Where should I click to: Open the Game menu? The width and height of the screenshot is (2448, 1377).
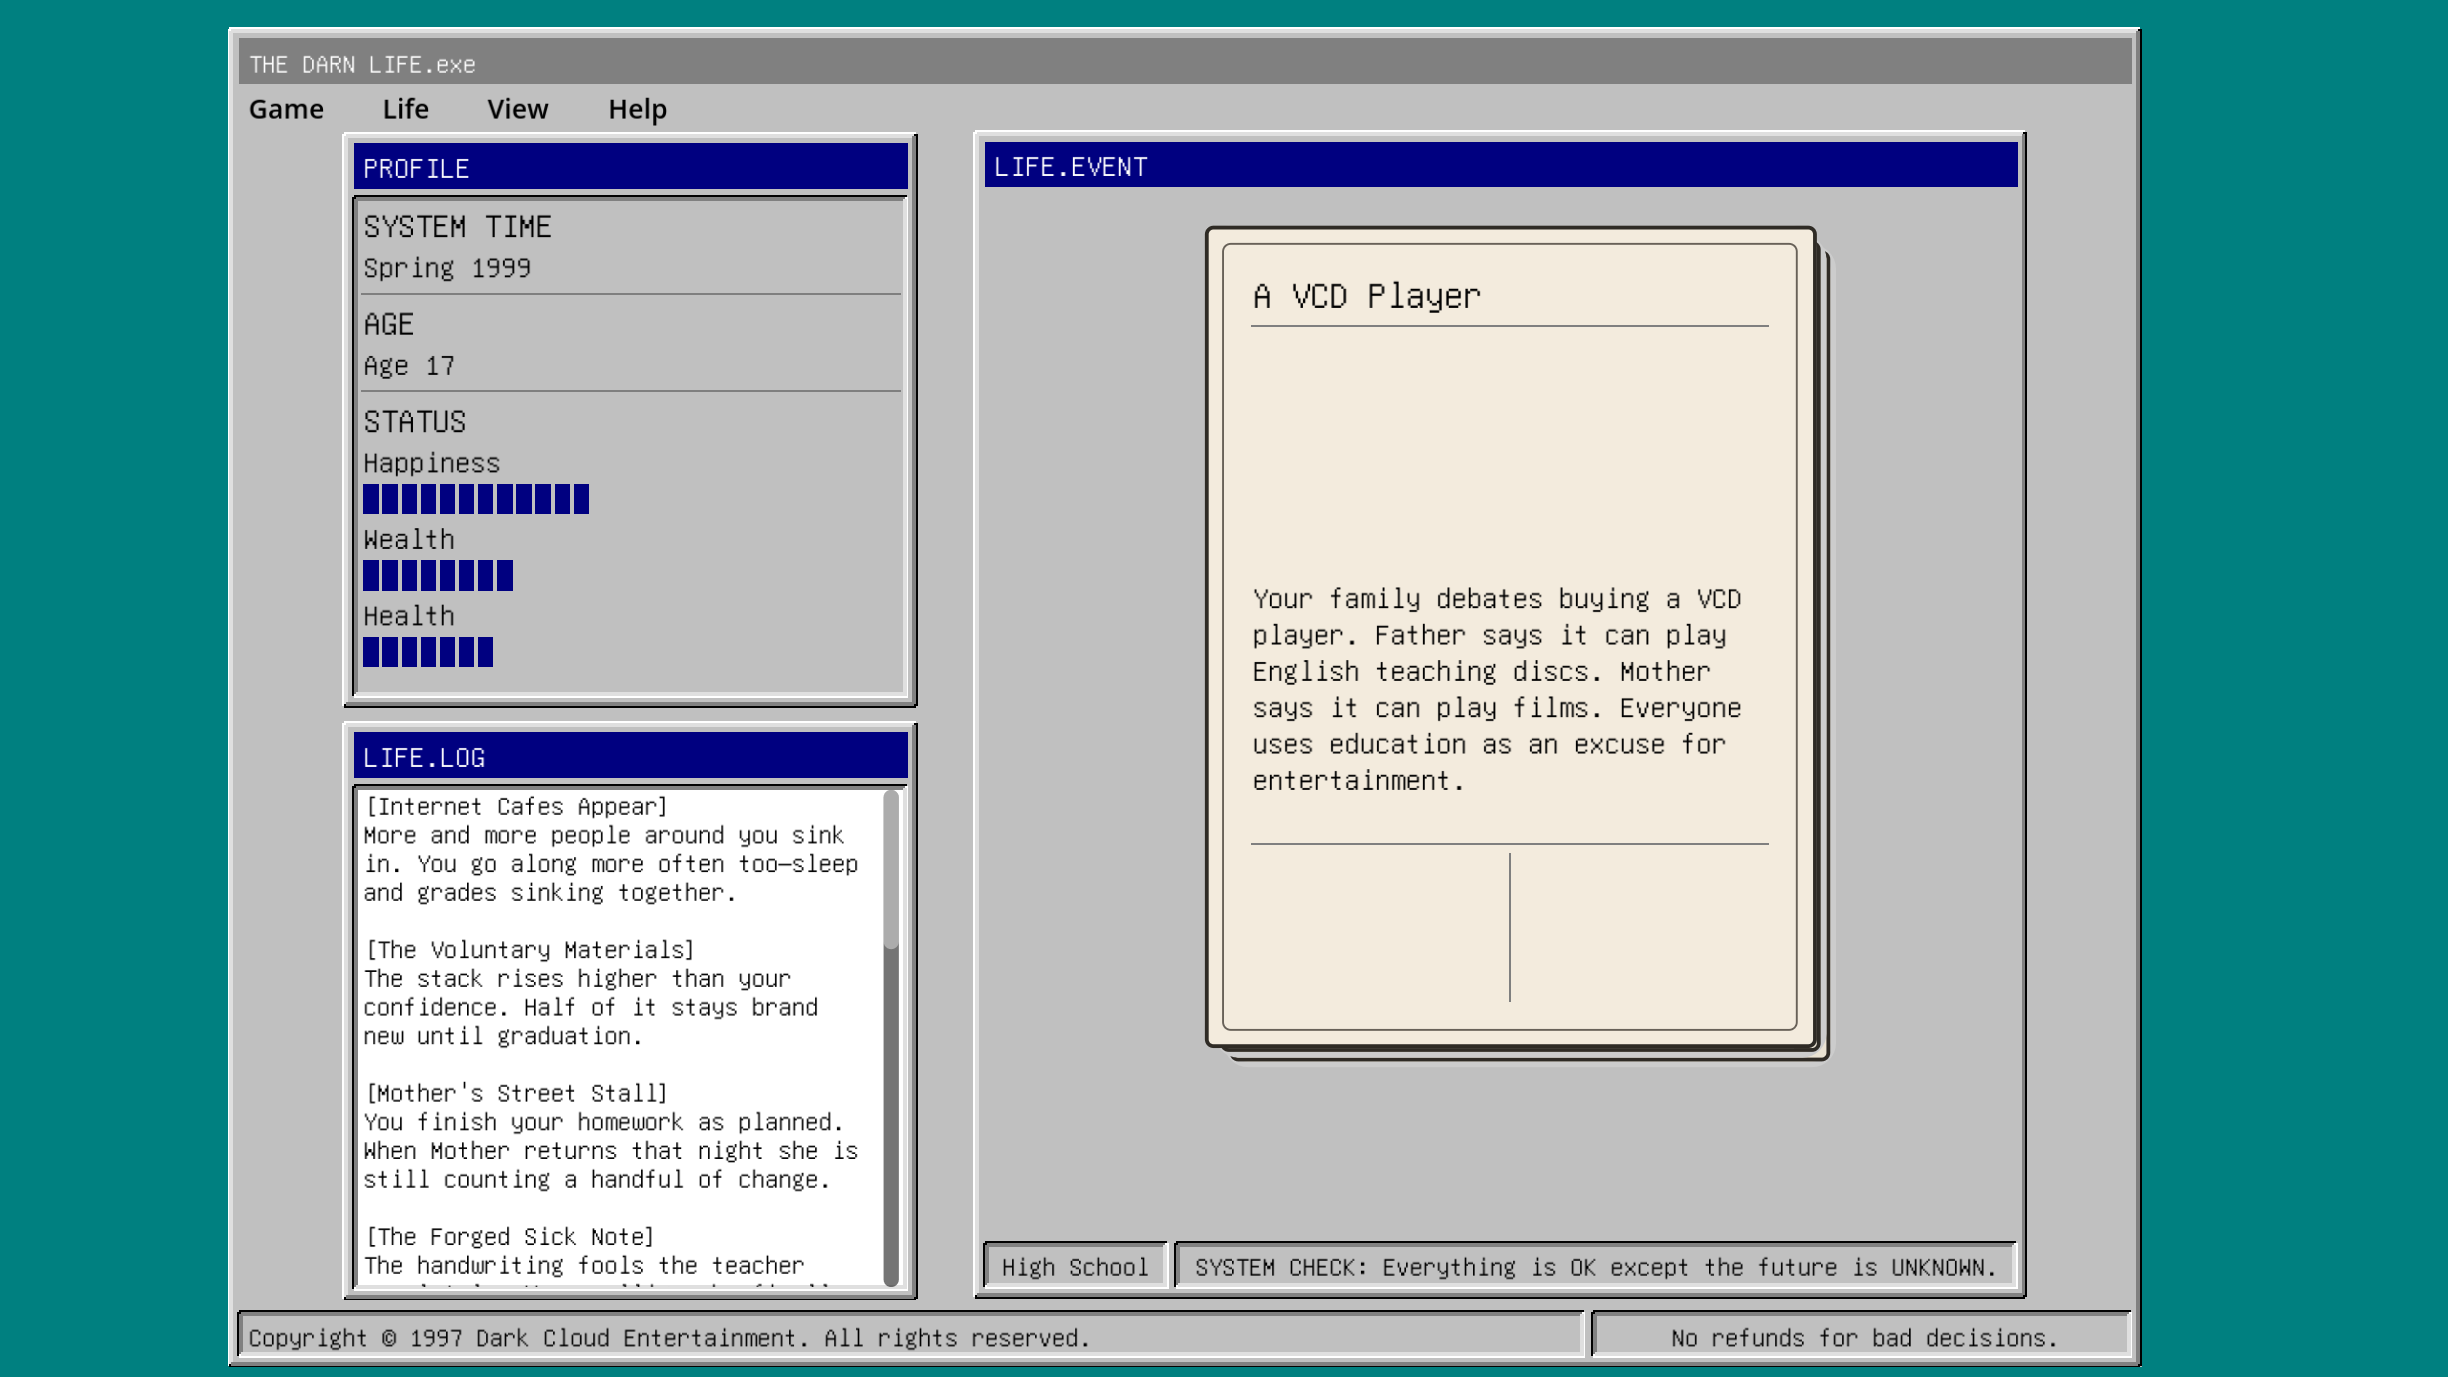click(x=286, y=109)
